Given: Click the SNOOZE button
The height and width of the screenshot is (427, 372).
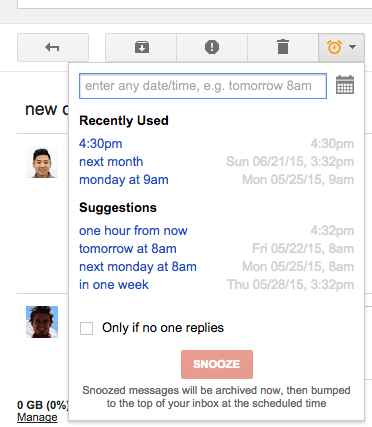Looking at the screenshot, I should (x=217, y=364).
